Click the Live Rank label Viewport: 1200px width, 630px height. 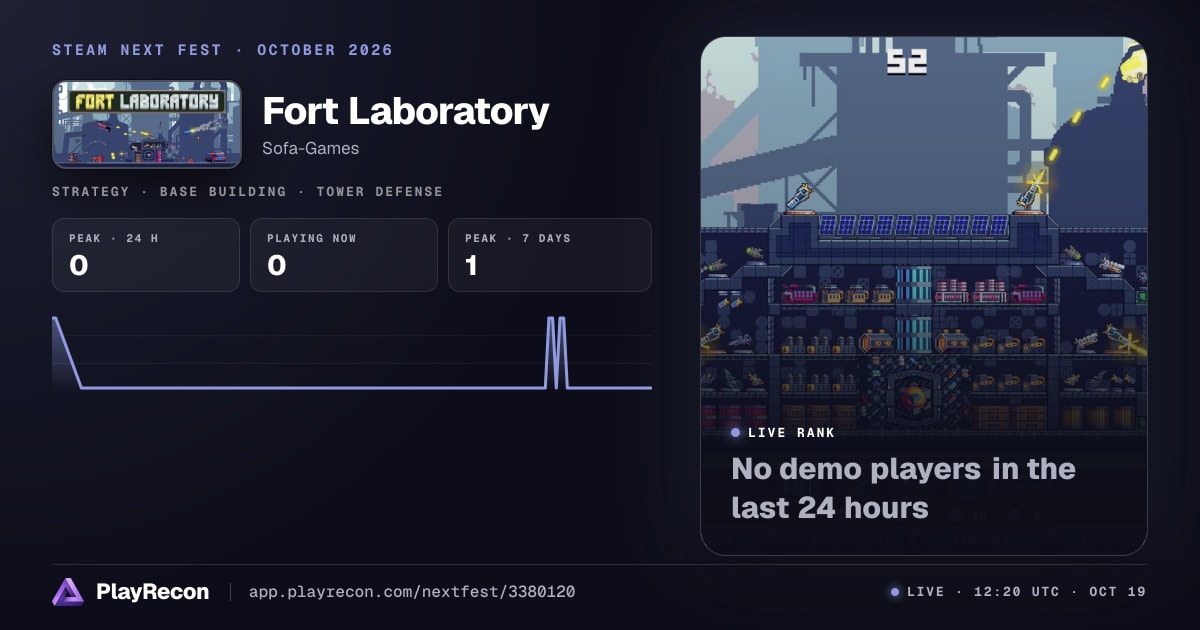click(790, 433)
